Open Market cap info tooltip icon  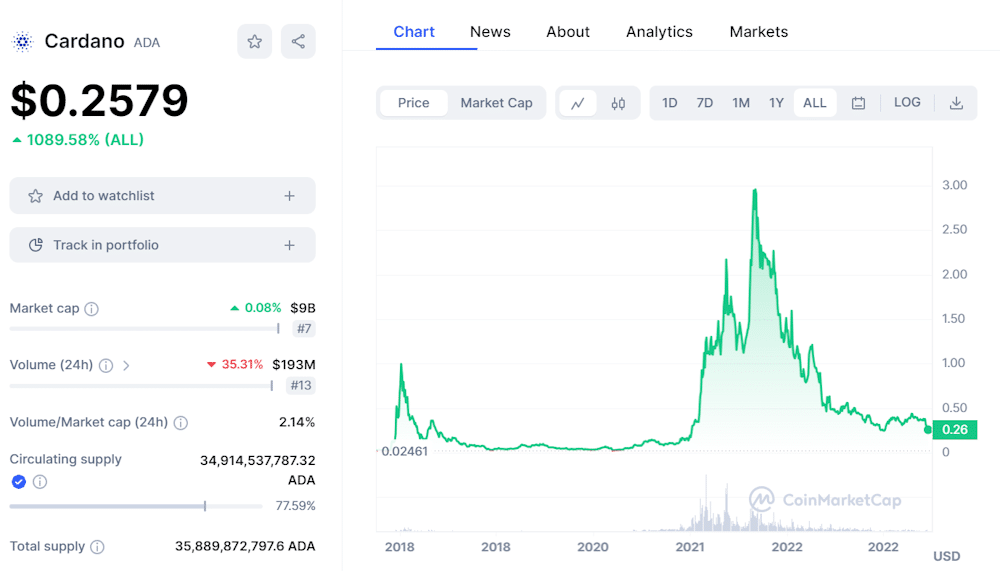click(92, 309)
